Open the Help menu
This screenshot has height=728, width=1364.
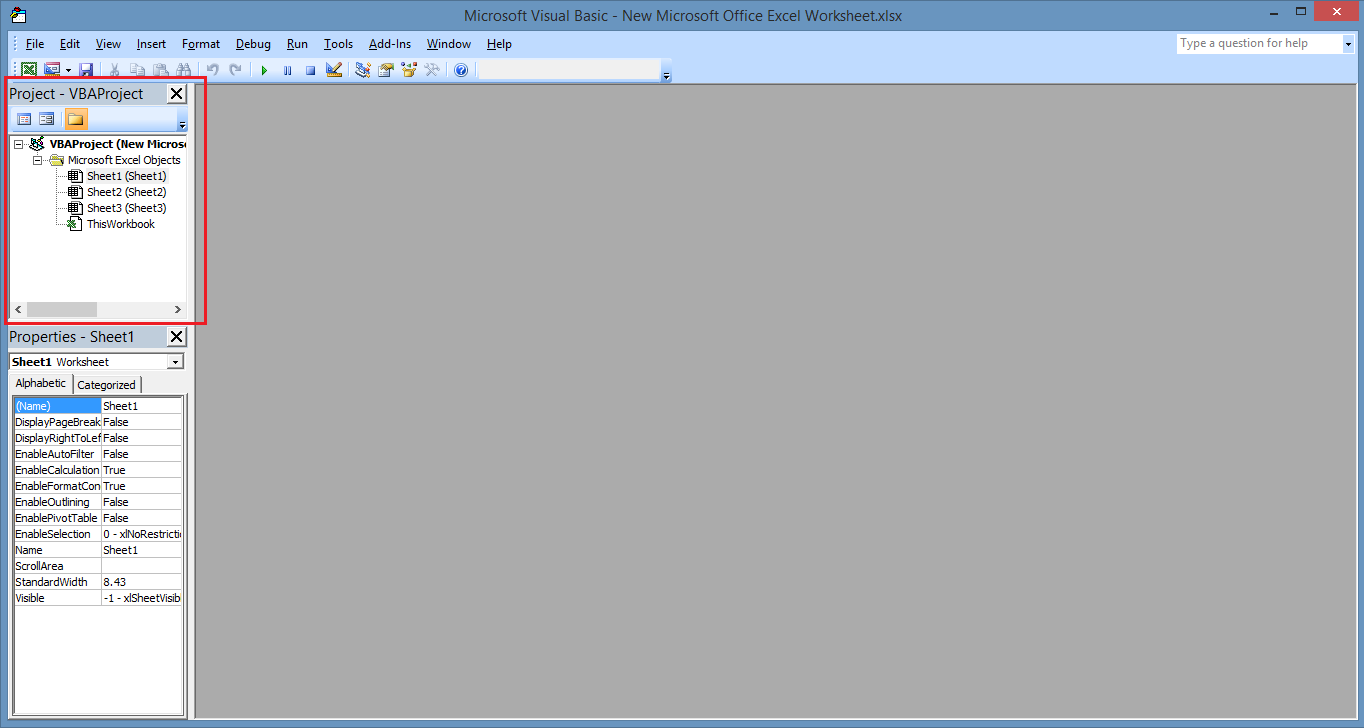click(x=500, y=44)
